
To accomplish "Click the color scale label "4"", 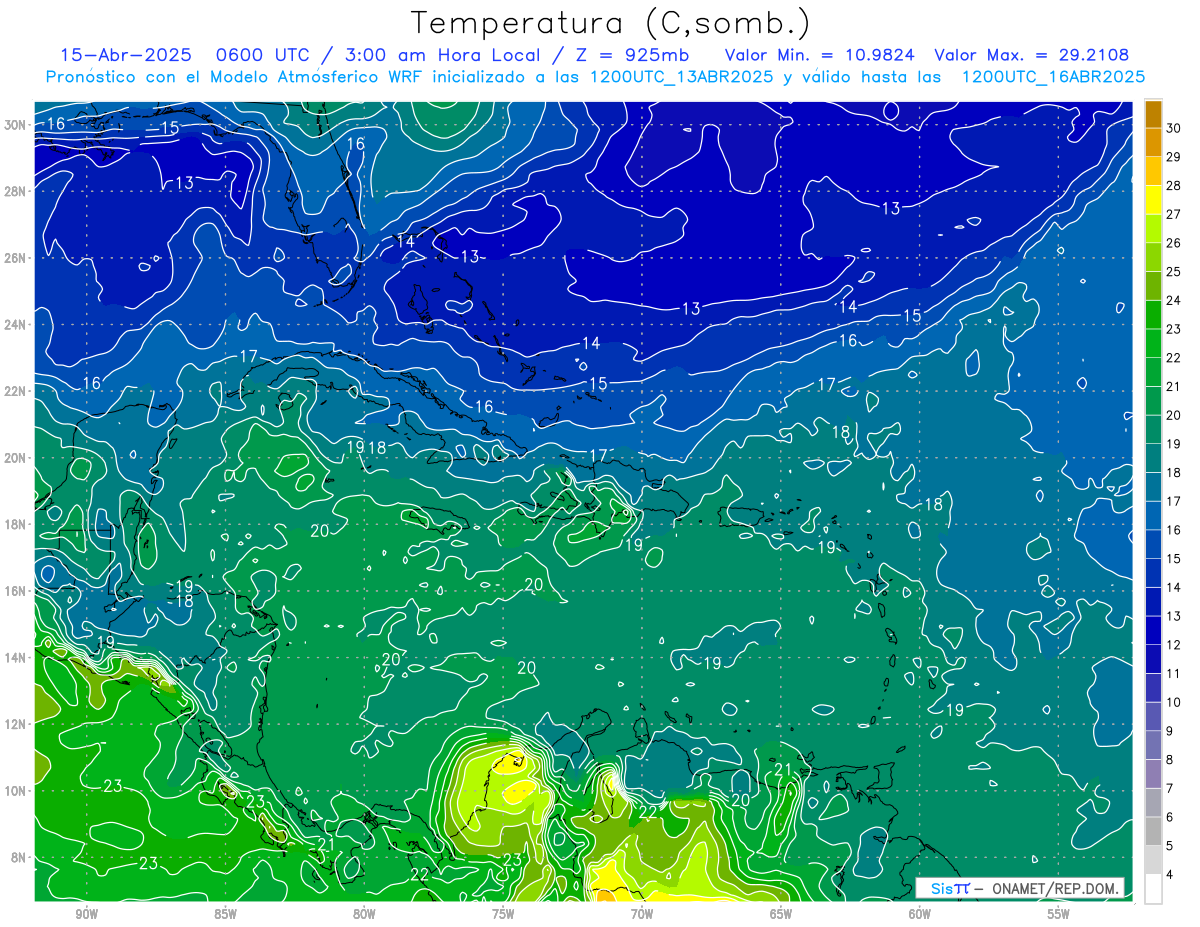I will click(x=1170, y=874).
